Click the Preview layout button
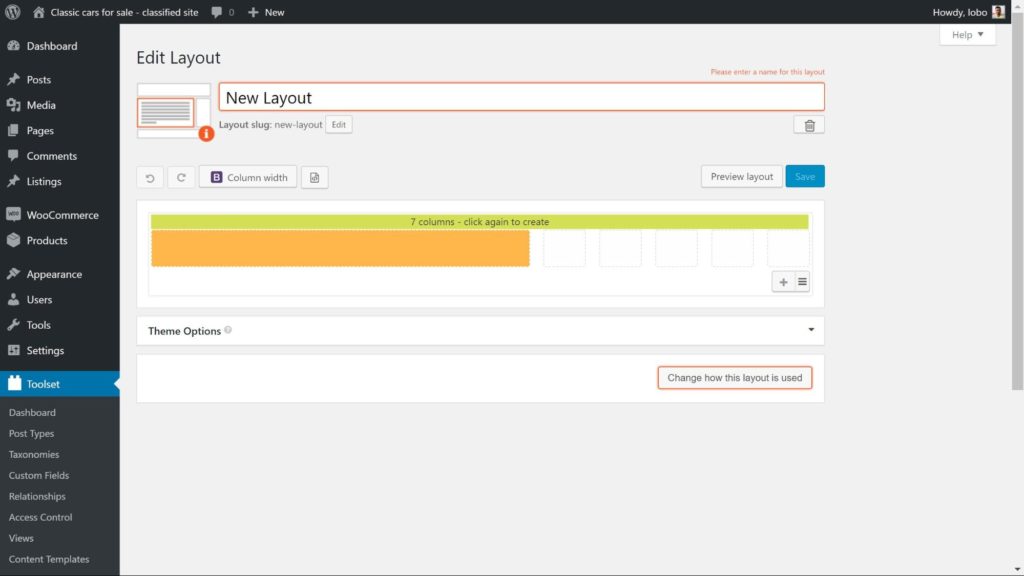Image resolution: width=1024 pixels, height=576 pixels. pos(741,177)
